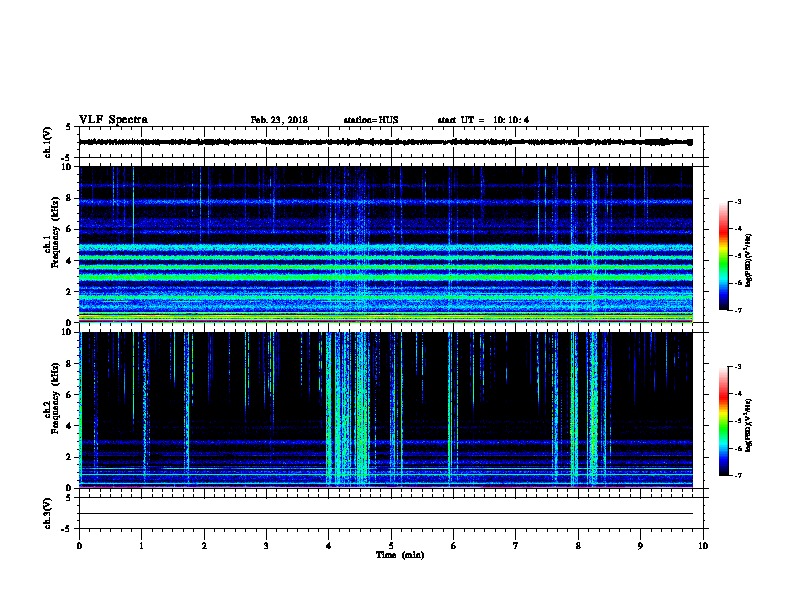Click the time axis tick label '1'
Image resolution: width=792 pixels, height=612 pixels.
[141, 546]
